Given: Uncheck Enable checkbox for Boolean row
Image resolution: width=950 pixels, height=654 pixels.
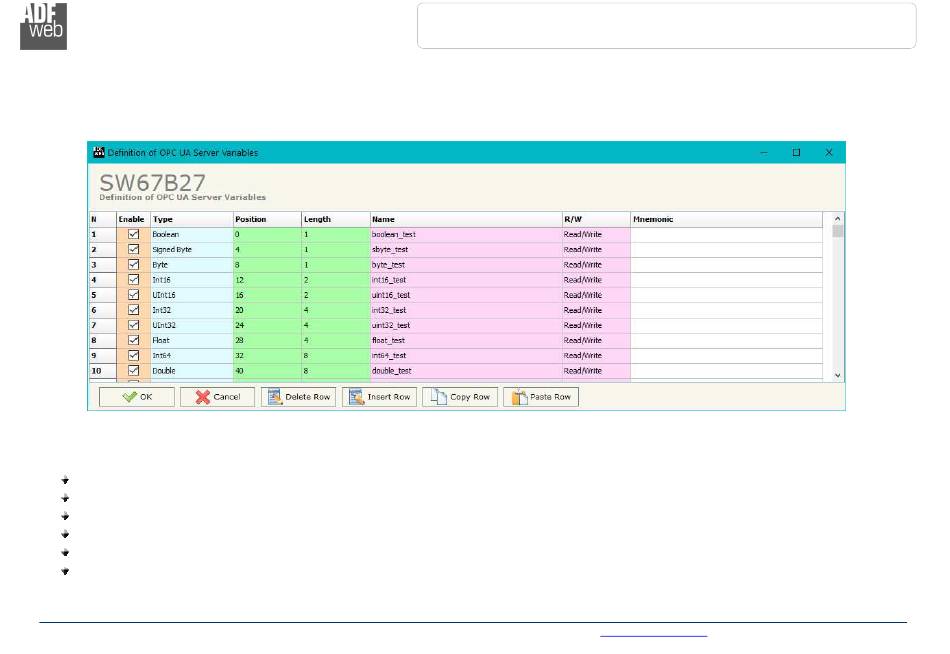Looking at the screenshot, I should pyautogui.click(x=133, y=234).
